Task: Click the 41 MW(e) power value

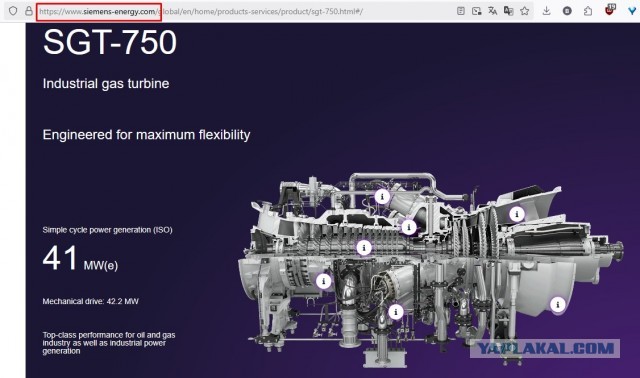Action: [80, 258]
